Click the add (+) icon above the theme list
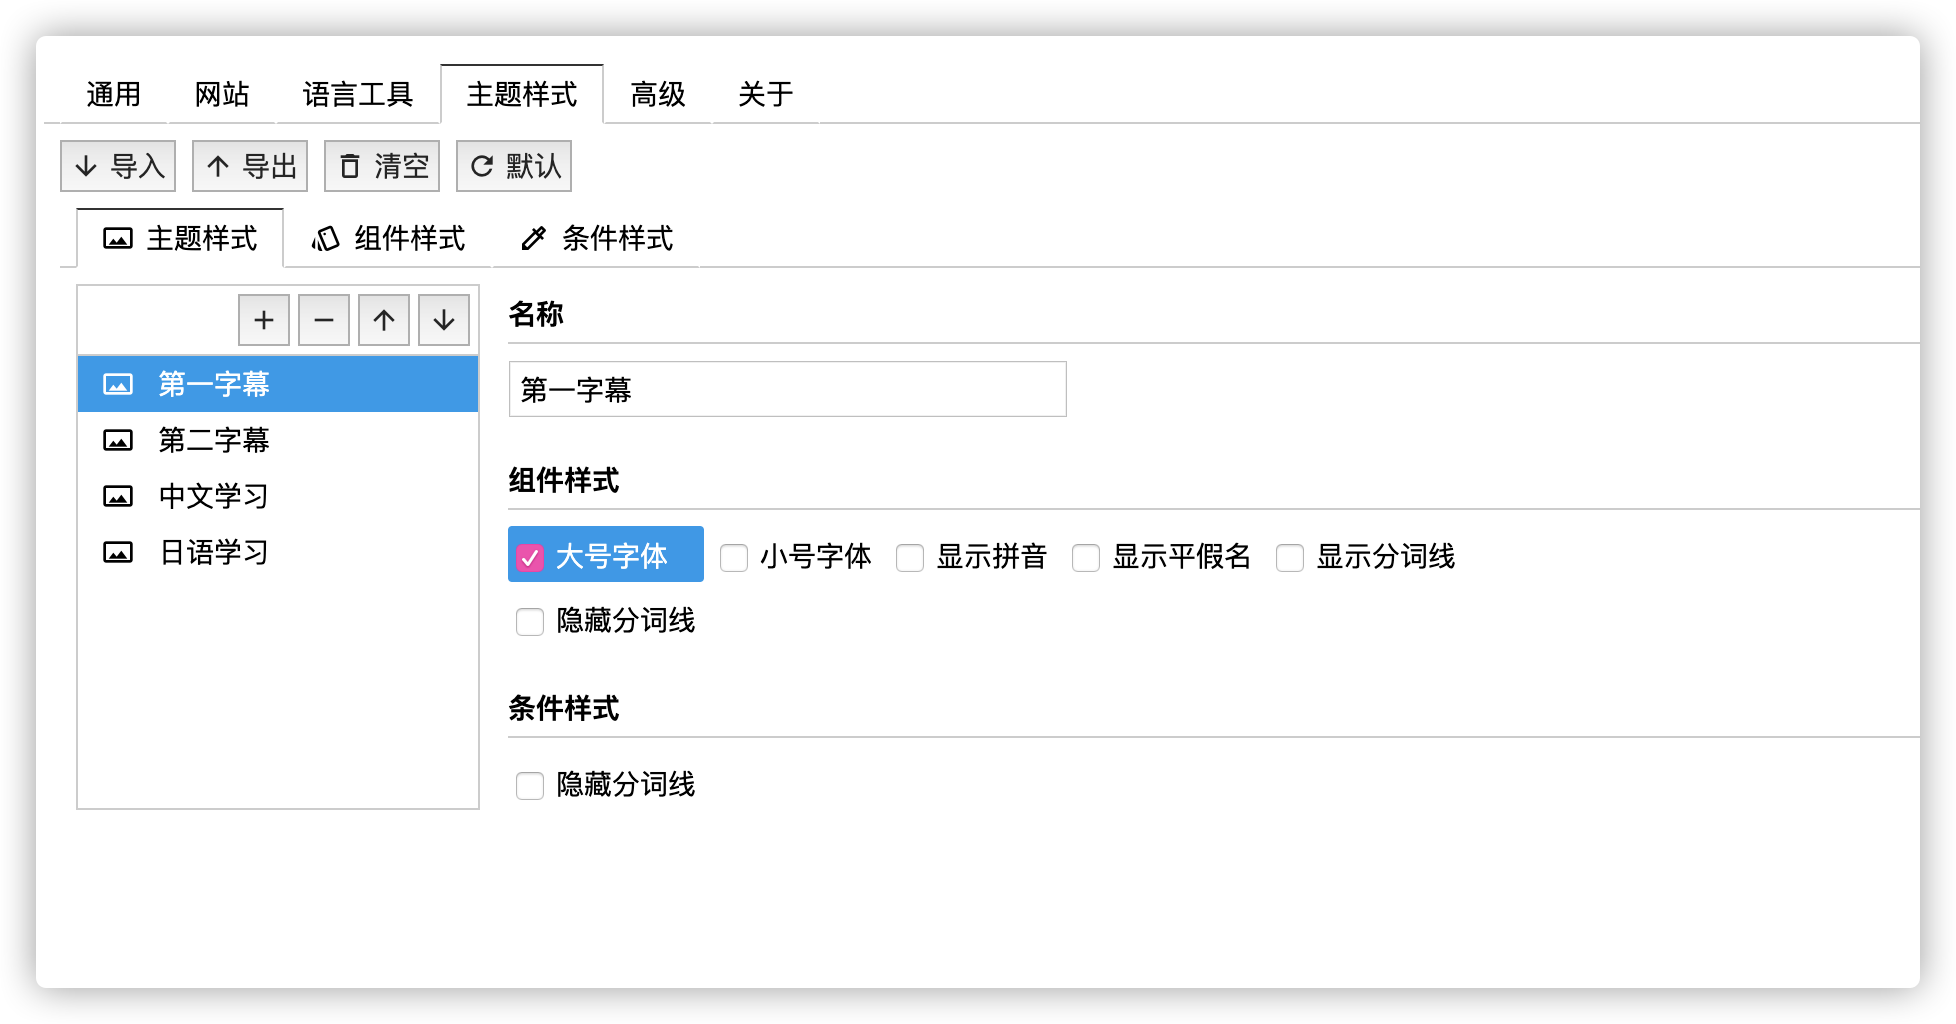The width and height of the screenshot is (1956, 1024). [x=263, y=319]
